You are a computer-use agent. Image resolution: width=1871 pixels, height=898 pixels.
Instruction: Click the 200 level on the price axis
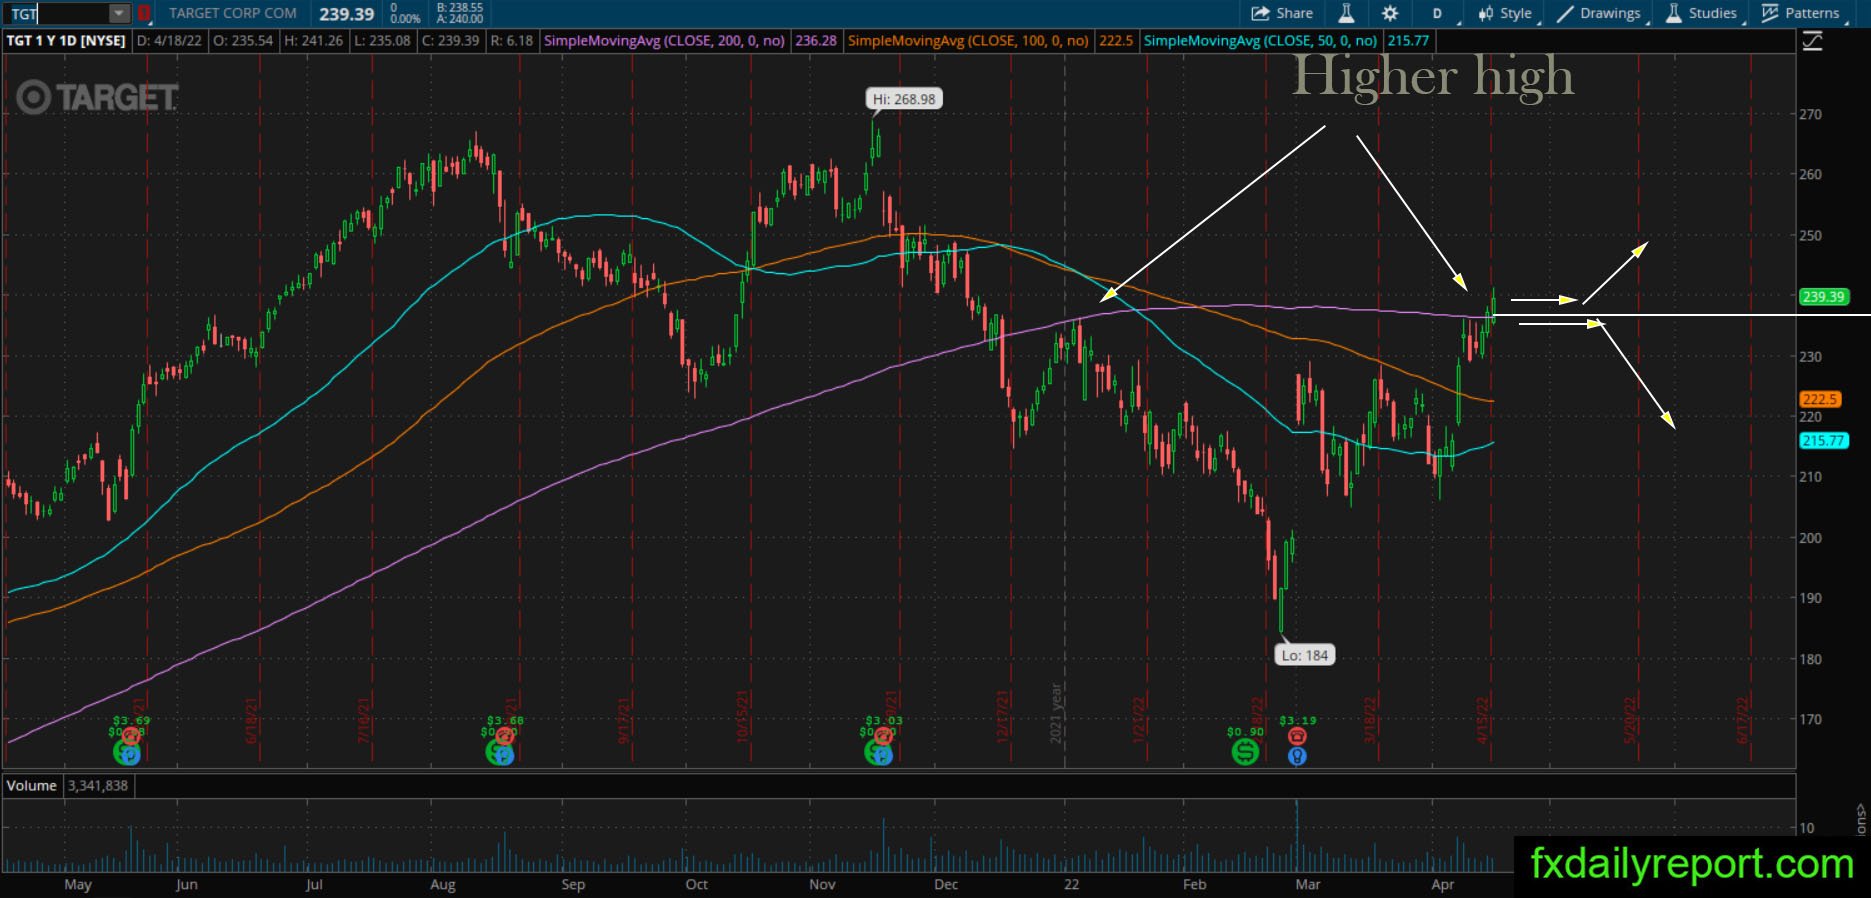pos(1811,538)
